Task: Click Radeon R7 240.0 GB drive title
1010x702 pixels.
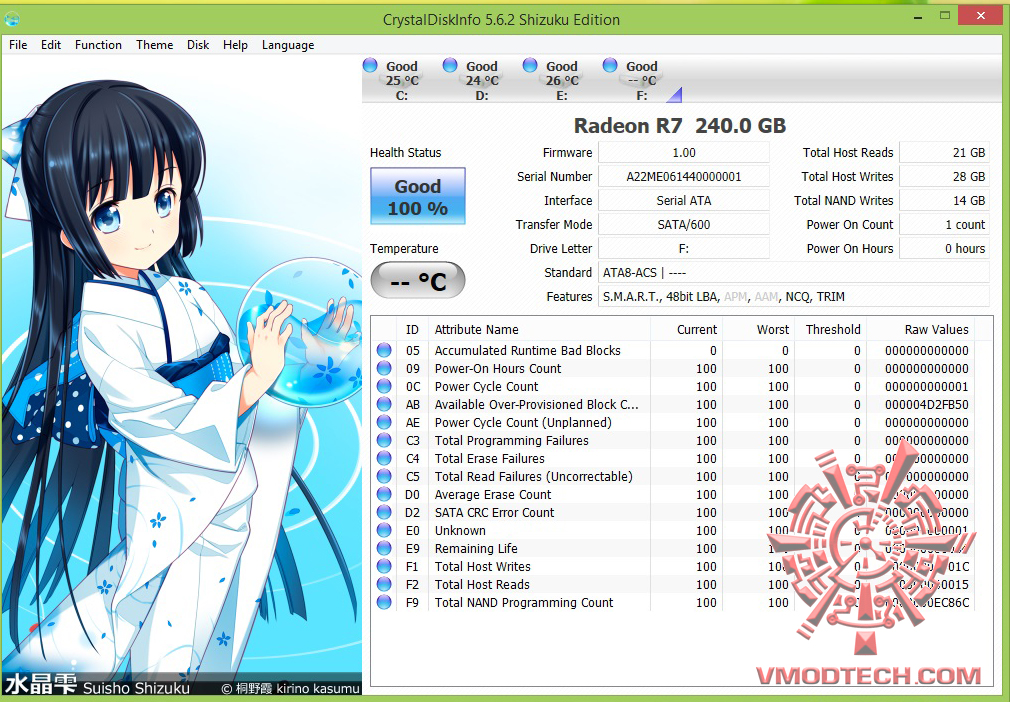Action: coord(680,126)
